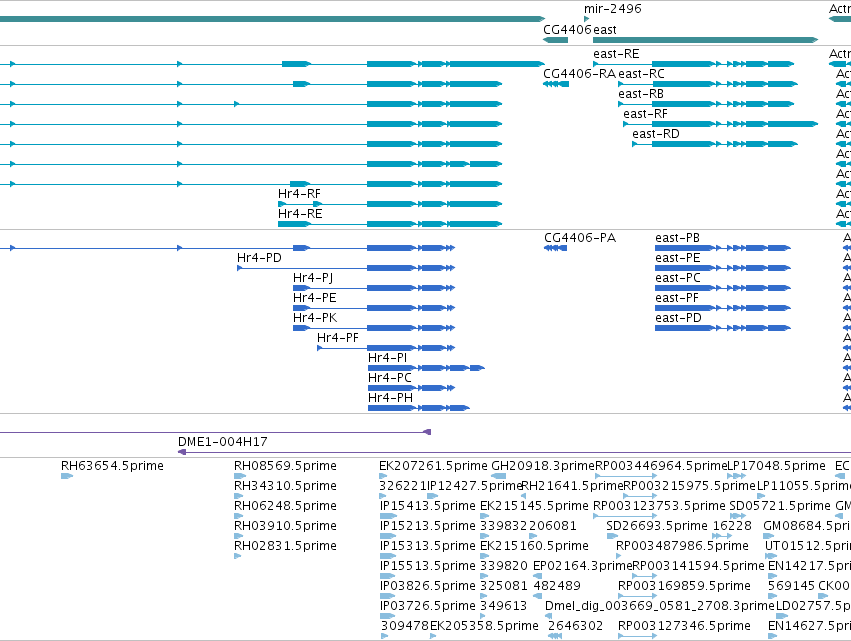
Task: Click the Dmel_dig_003669_0581_2708.3prime label
Action: coord(659,606)
